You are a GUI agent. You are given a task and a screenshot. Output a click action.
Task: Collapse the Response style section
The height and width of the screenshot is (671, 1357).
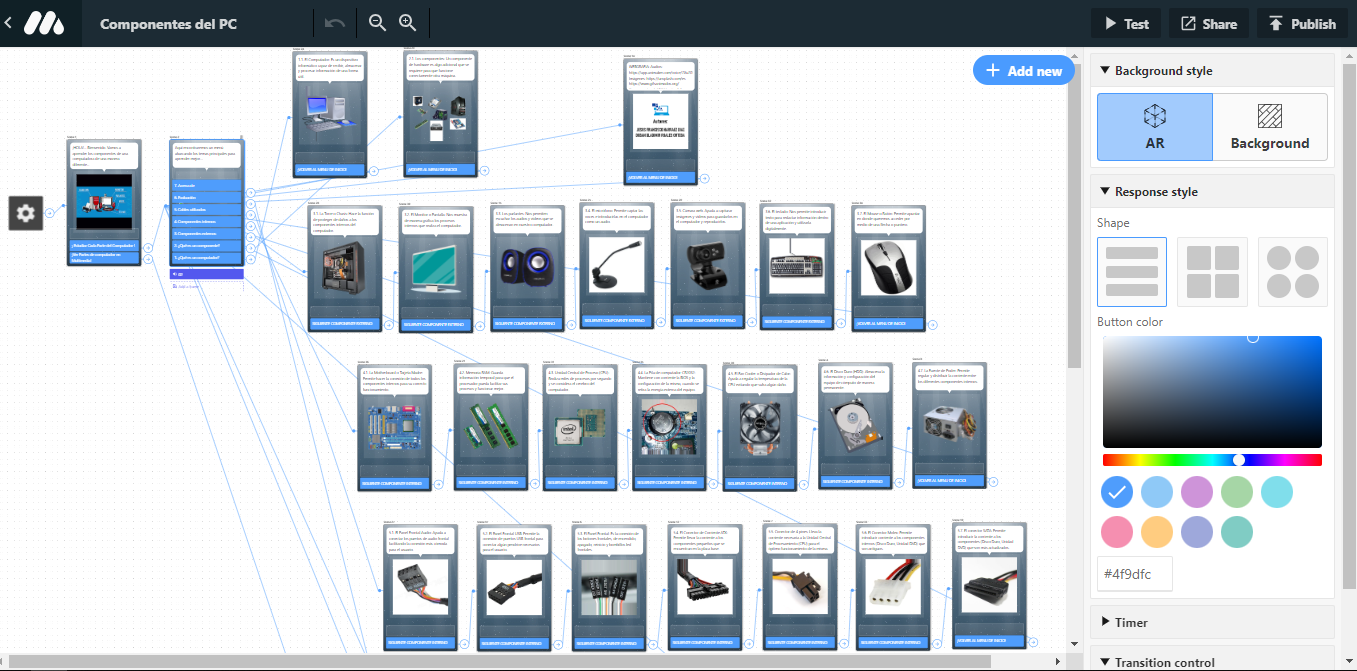[x=1105, y=192]
